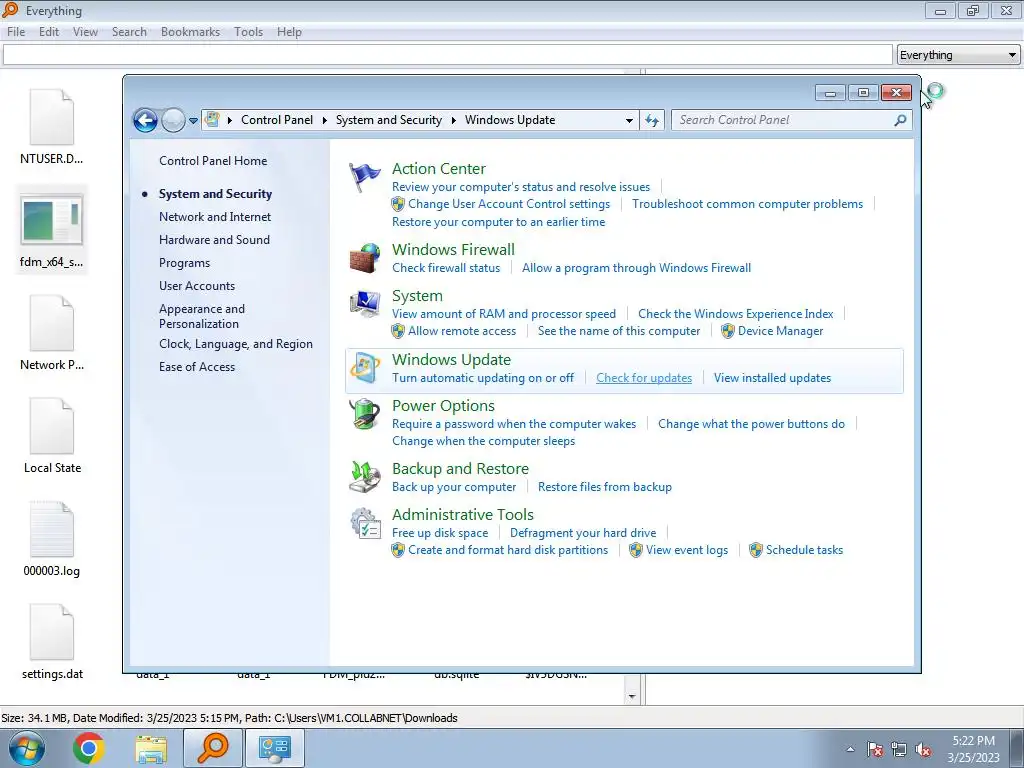Open the Windows Start button
Screen dimensions: 1024x768
click(x=27, y=748)
